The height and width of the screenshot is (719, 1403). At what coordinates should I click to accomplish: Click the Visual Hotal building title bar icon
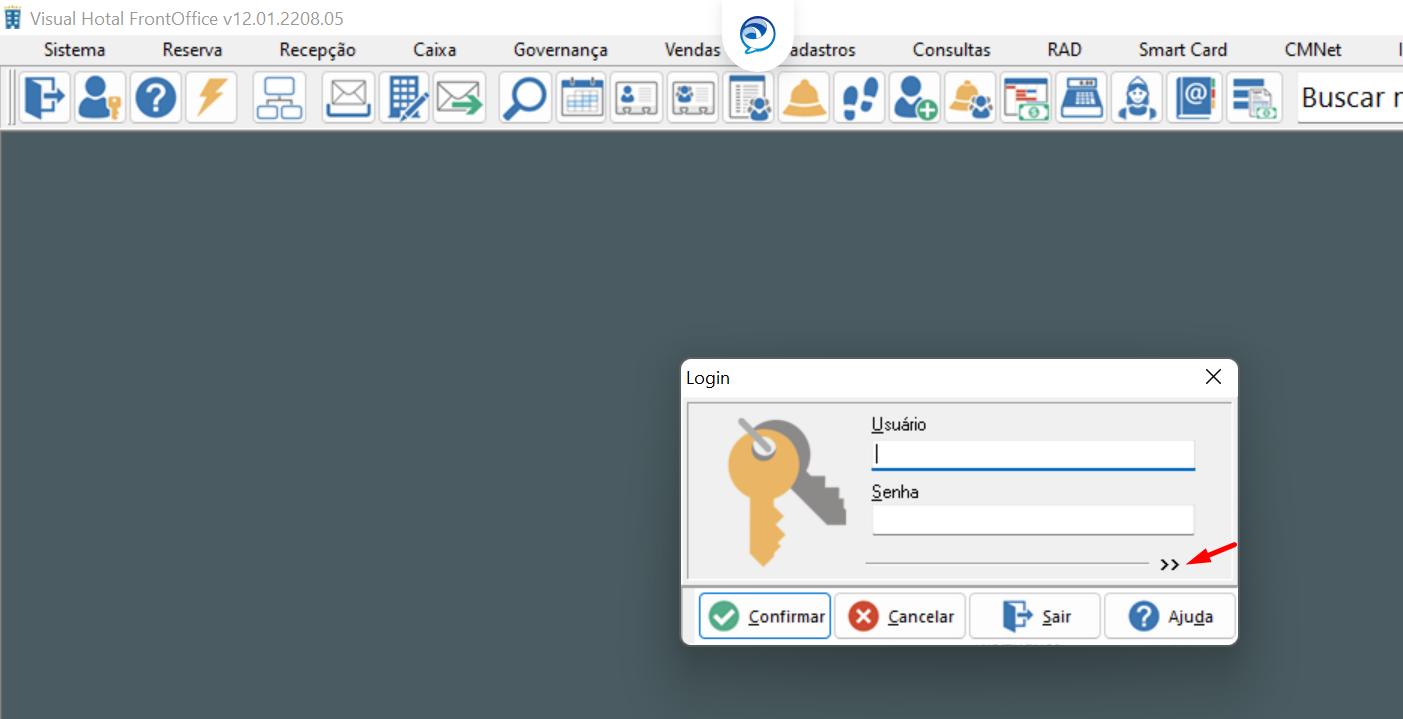pyautogui.click(x=13, y=18)
